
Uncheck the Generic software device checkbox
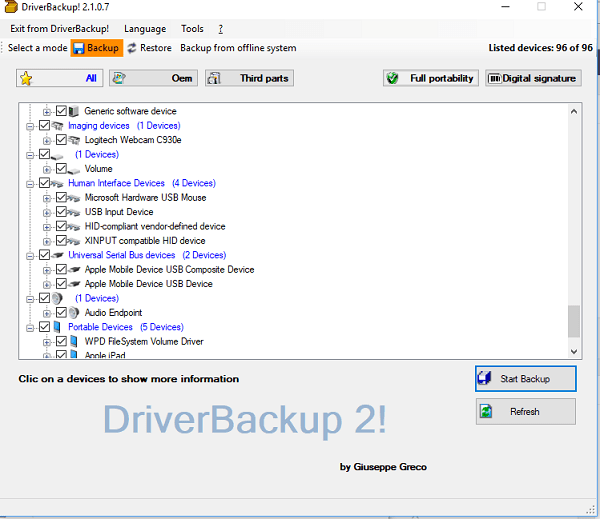[61, 111]
